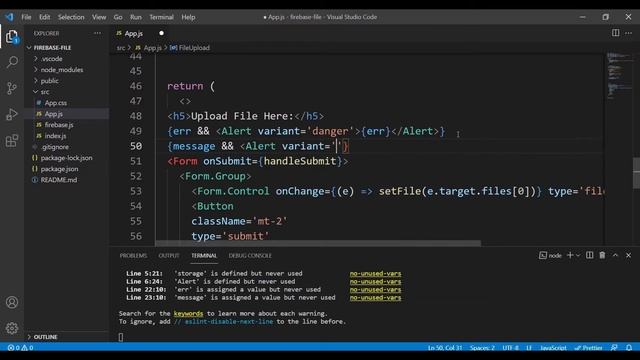Change indentation via Spaces: 2
Screen dimensions: 640x360
coord(482,348)
